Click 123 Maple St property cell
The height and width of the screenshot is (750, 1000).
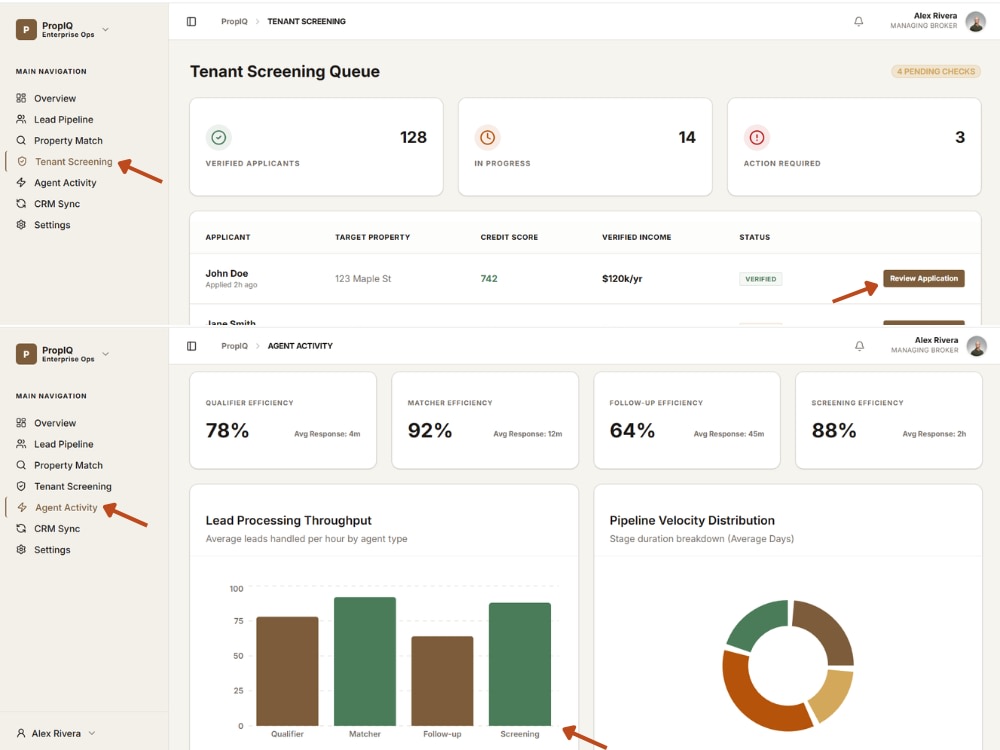pos(363,279)
